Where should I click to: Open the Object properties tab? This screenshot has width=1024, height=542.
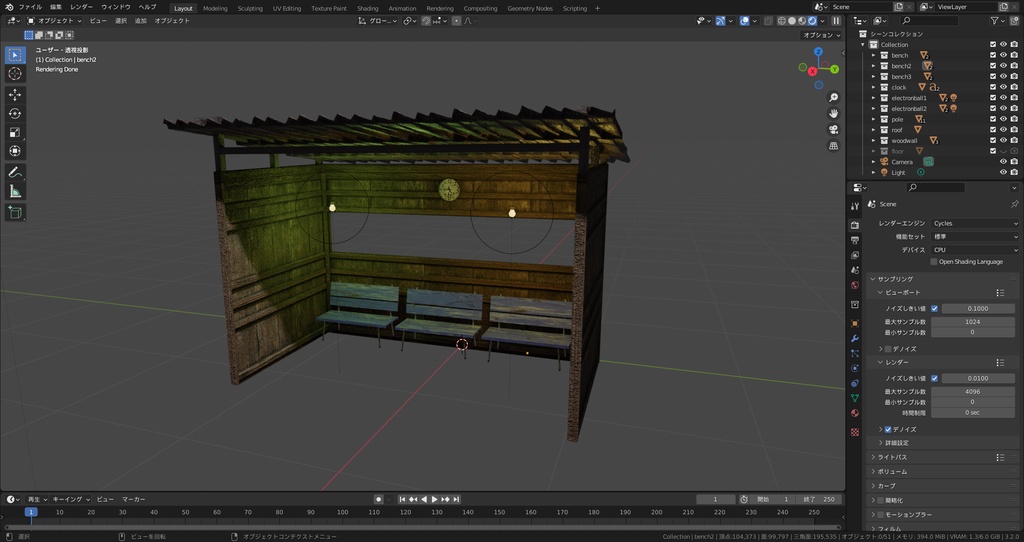click(x=855, y=323)
